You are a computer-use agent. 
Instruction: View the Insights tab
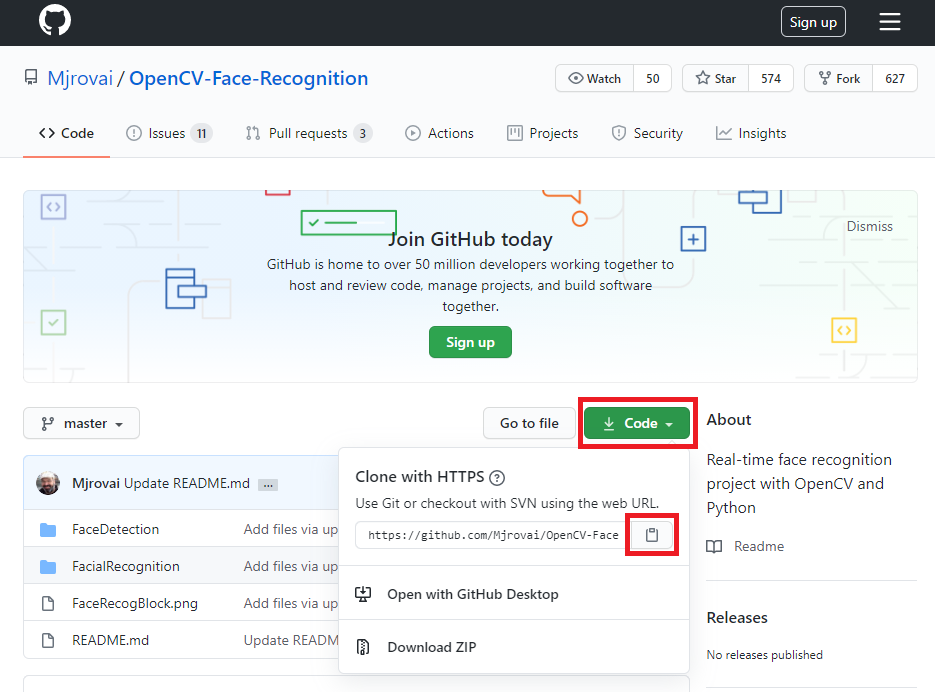(751, 133)
